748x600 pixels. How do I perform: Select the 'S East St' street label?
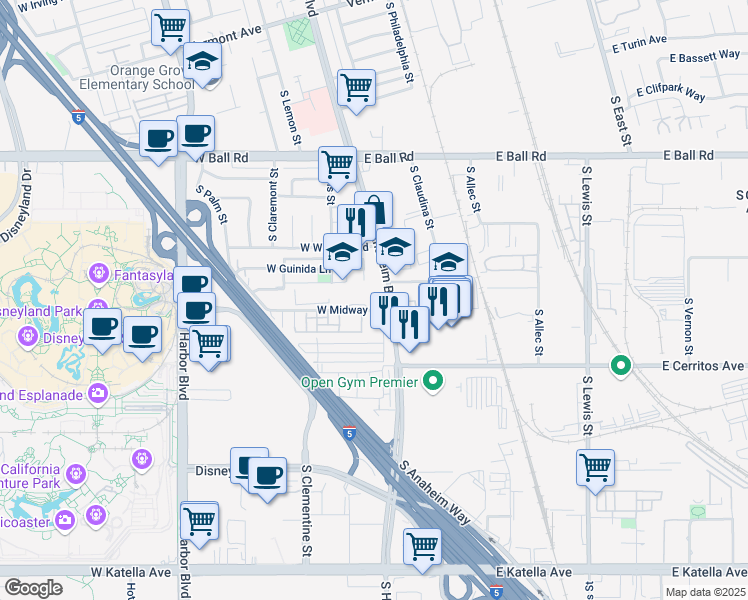(621, 121)
